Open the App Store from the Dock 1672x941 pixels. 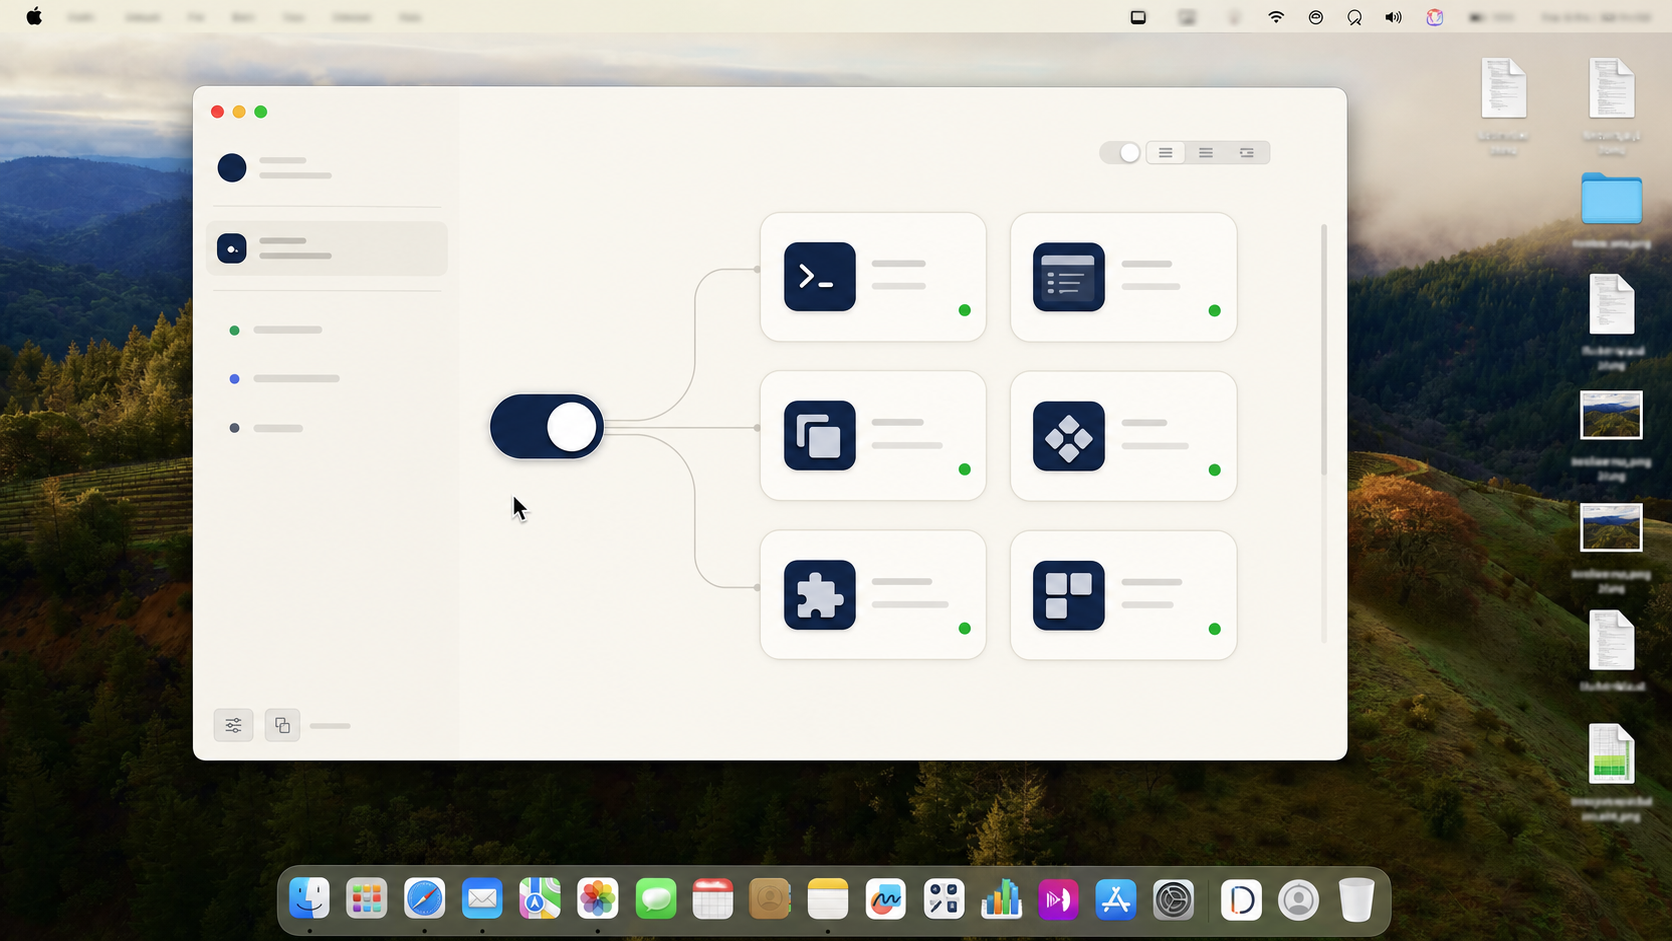pyautogui.click(x=1116, y=899)
